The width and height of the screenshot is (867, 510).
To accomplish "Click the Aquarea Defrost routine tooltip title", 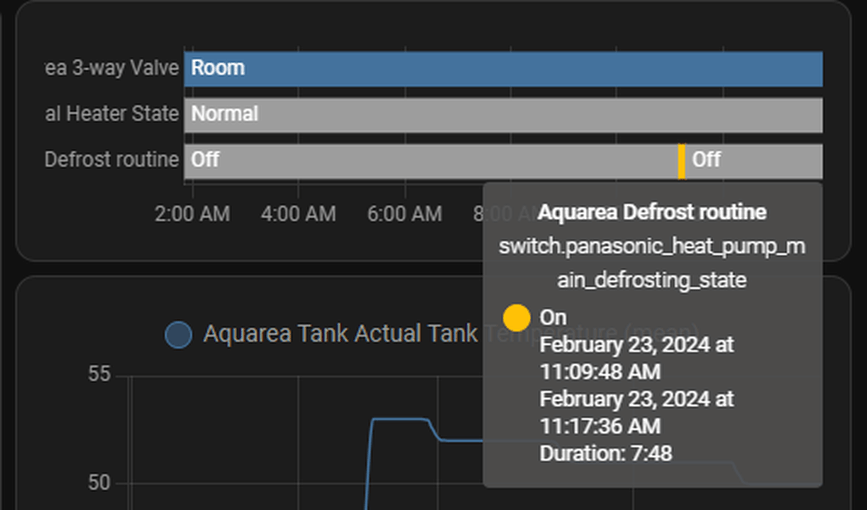I will coord(652,212).
